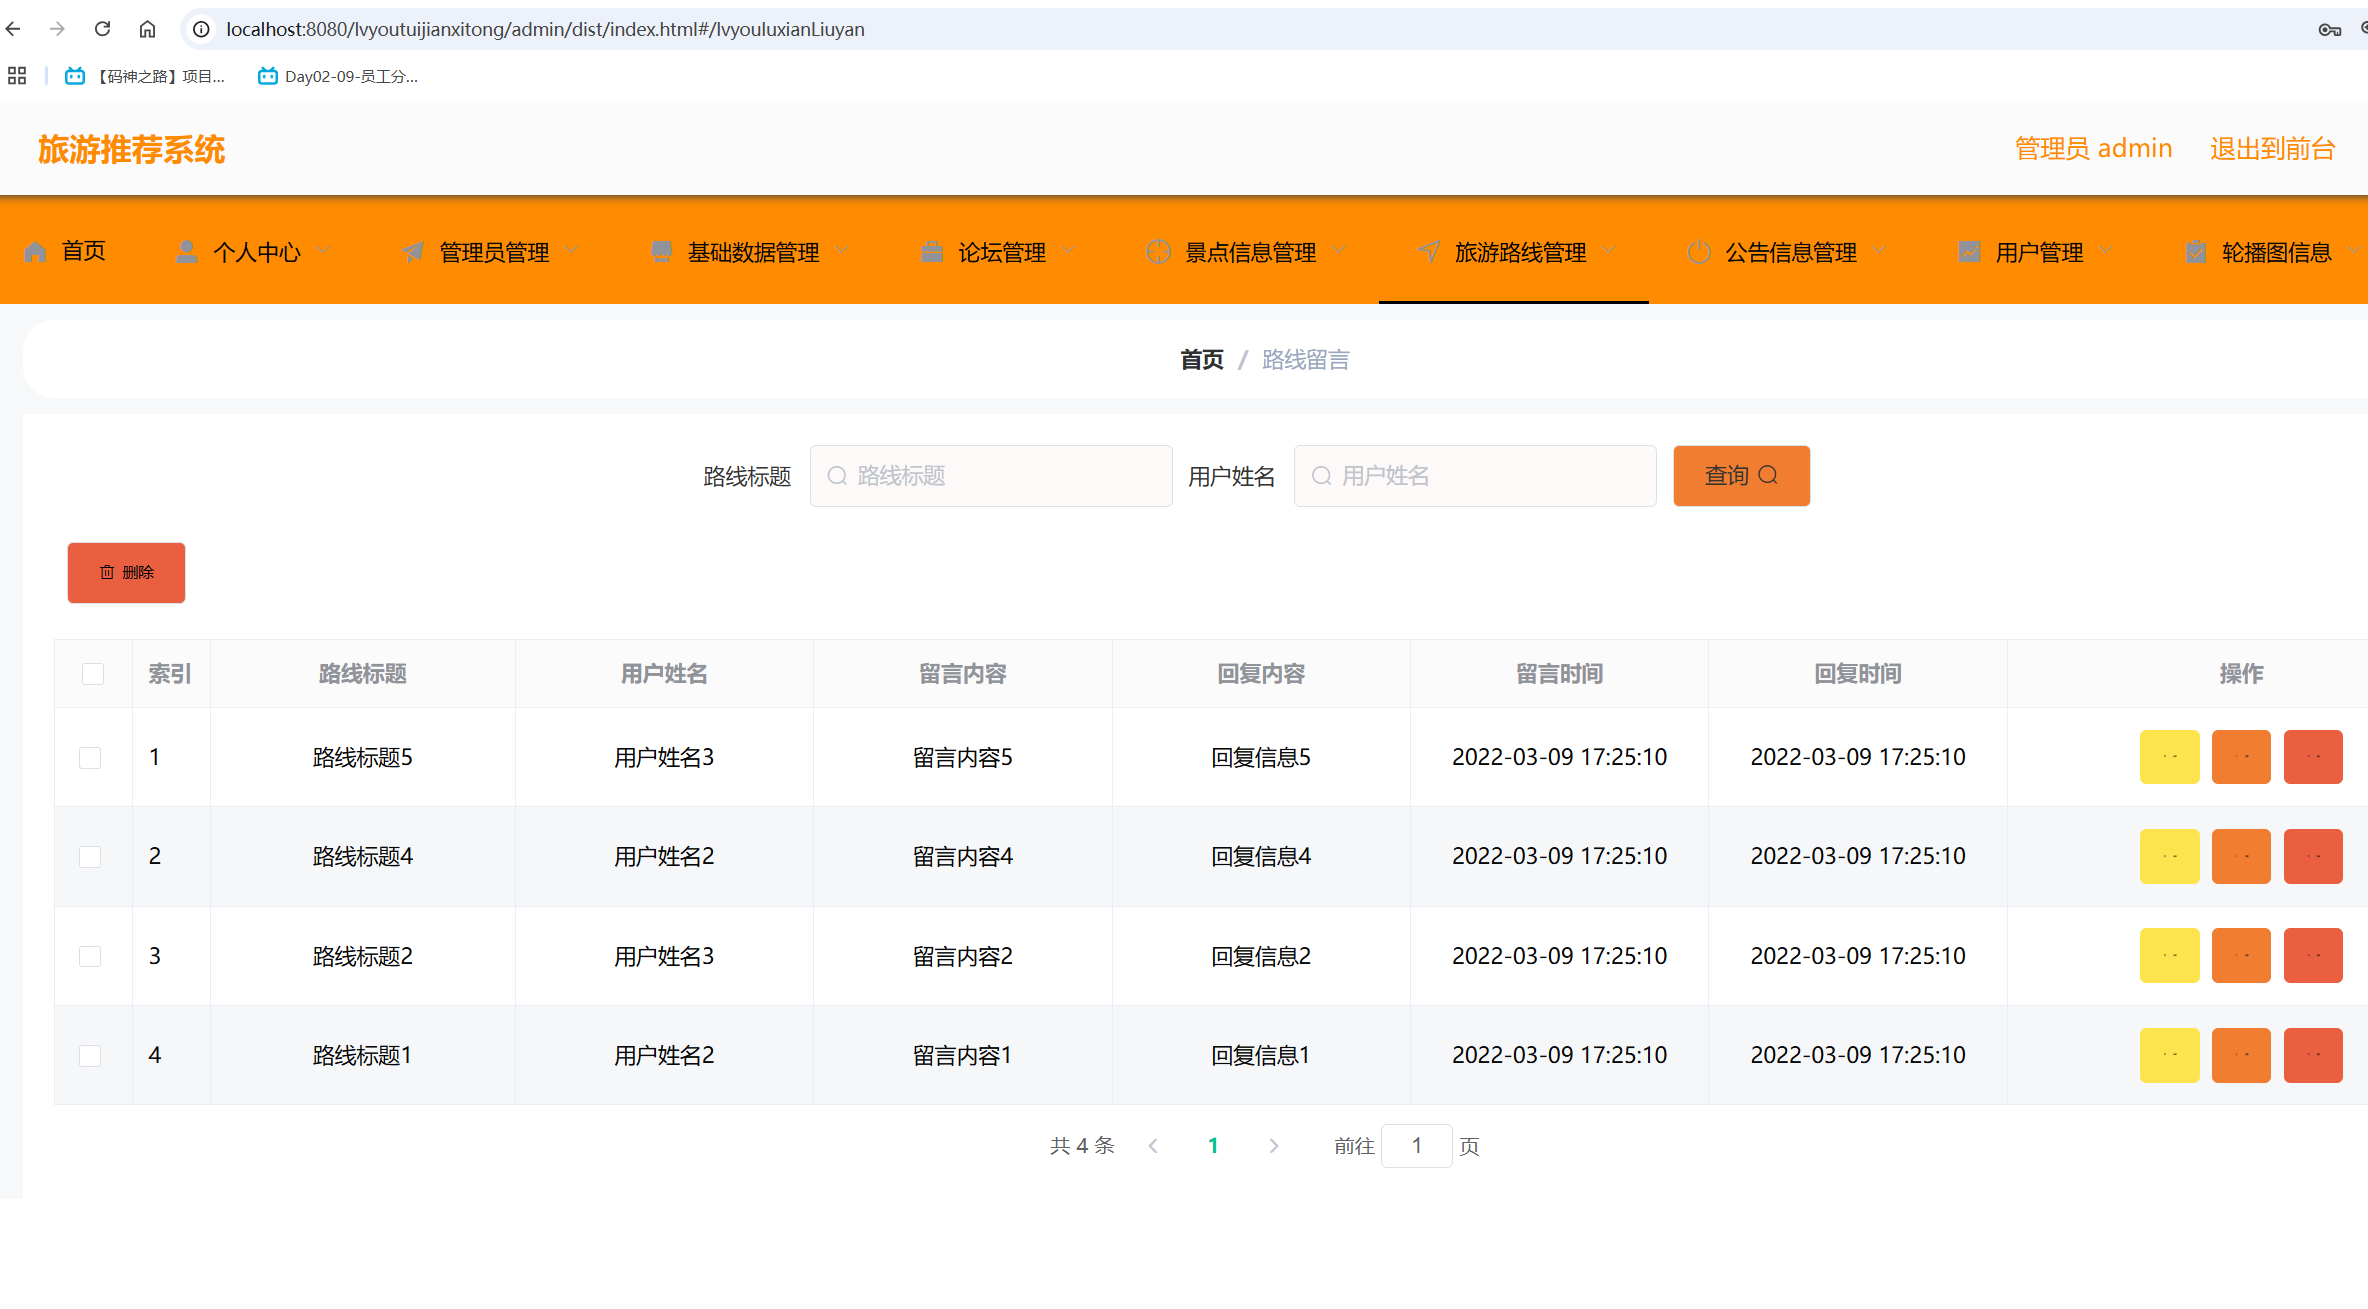This screenshot has height=1309, width=2368.
Task: Open the 论坛管理 menu
Action: [998, 251]
